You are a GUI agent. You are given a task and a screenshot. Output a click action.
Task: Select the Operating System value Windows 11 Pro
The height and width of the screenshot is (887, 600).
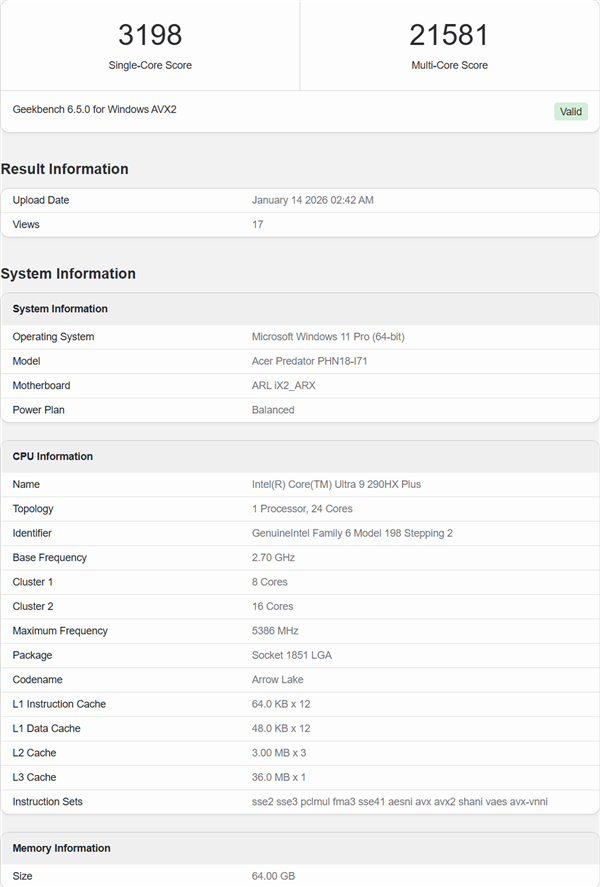[330, 337]
